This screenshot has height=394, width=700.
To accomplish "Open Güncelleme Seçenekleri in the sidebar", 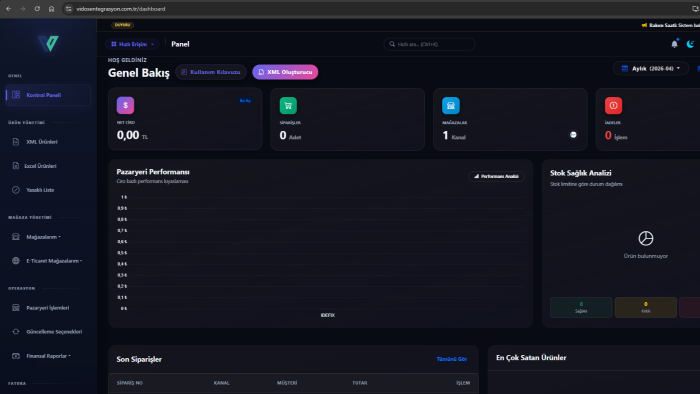I will pos(48,332).
